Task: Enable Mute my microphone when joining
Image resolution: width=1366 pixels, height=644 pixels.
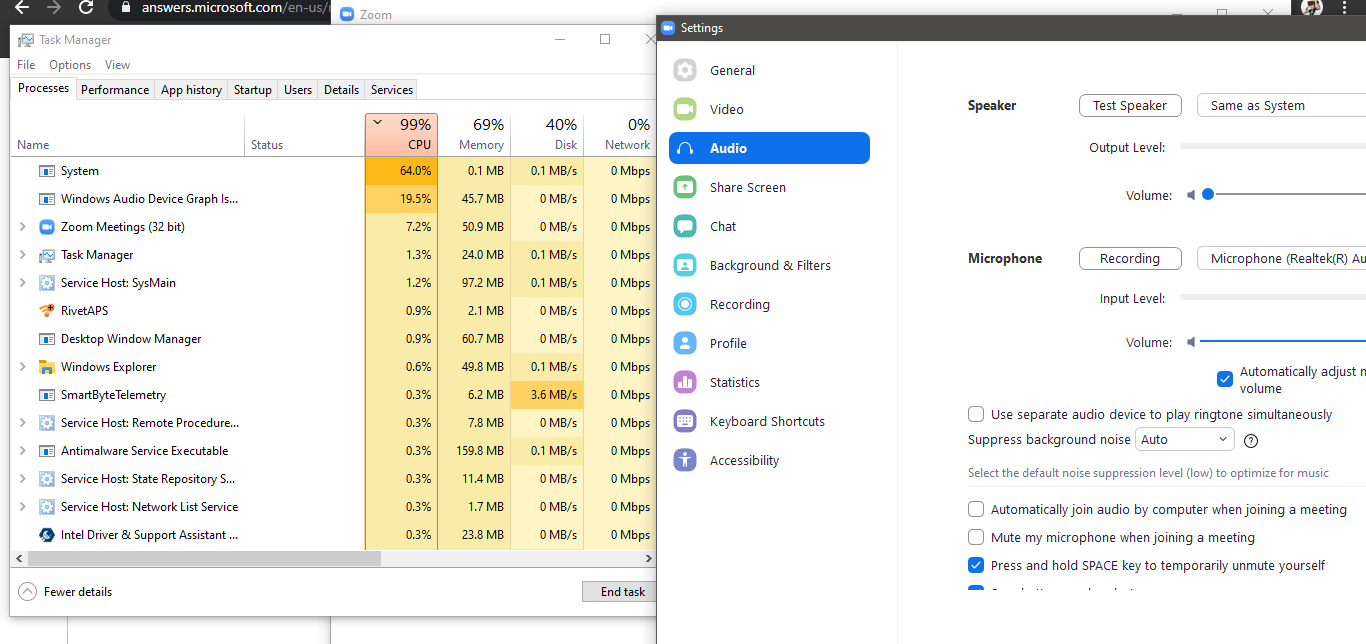Action: click(976, 537)
